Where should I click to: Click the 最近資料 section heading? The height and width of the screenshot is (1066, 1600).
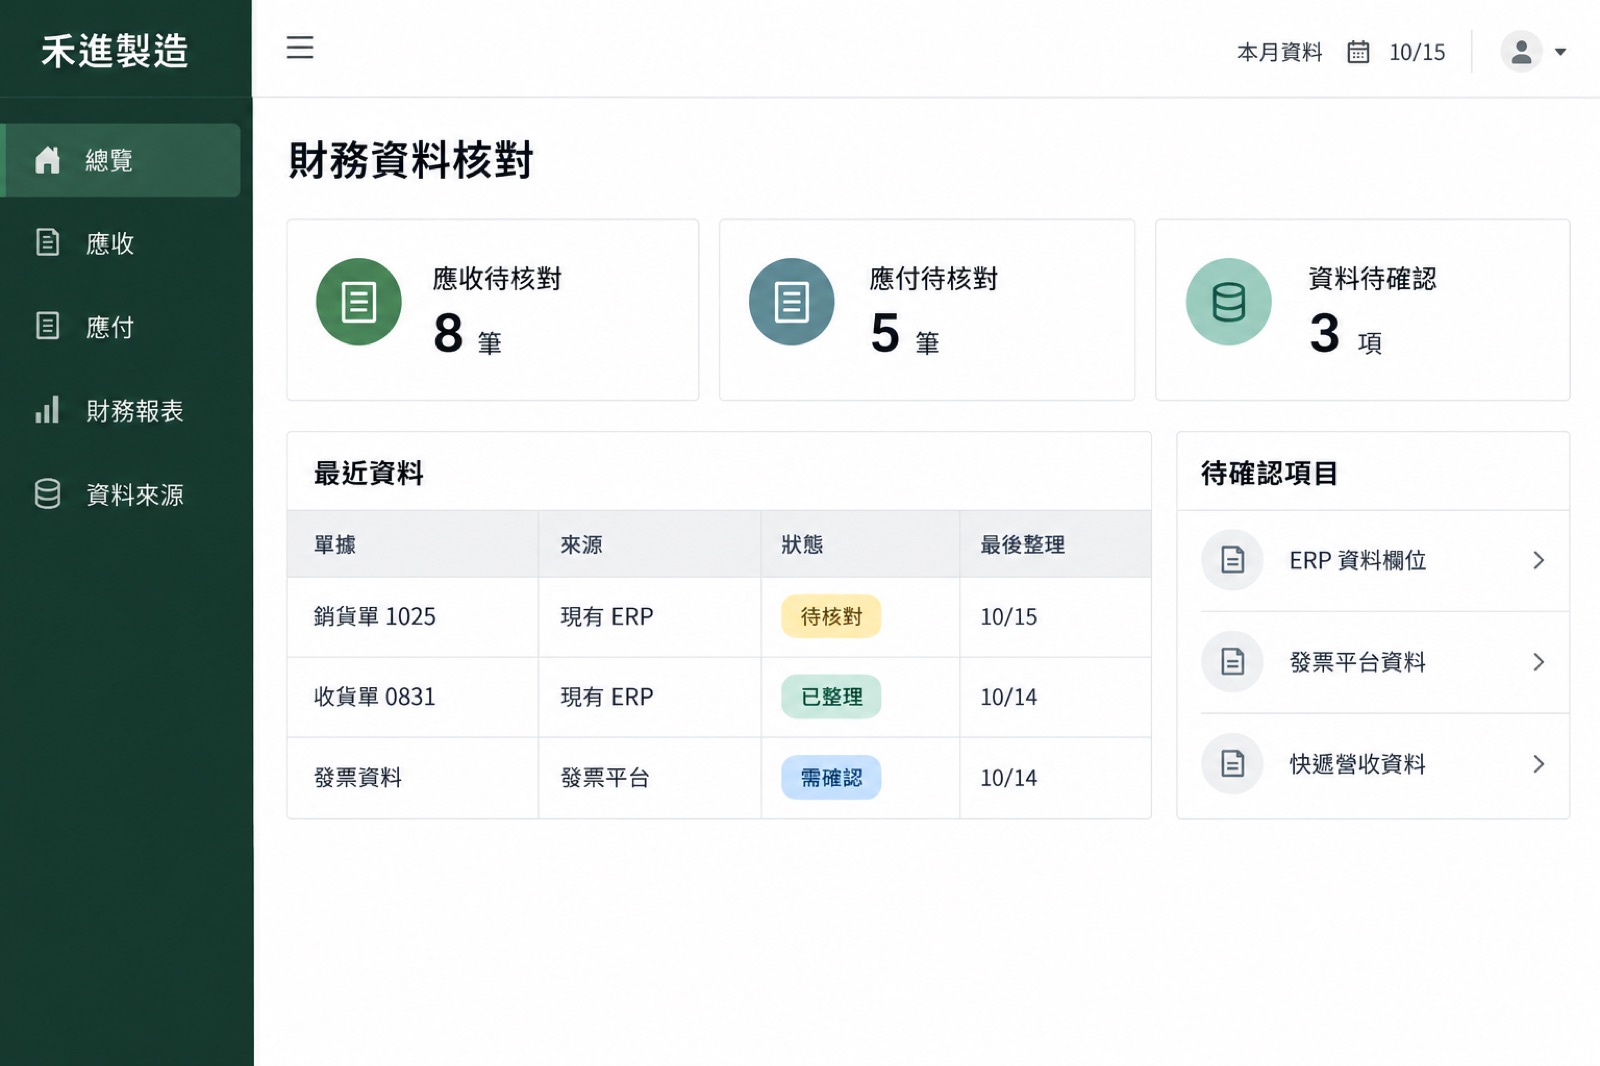coord(369,473)
